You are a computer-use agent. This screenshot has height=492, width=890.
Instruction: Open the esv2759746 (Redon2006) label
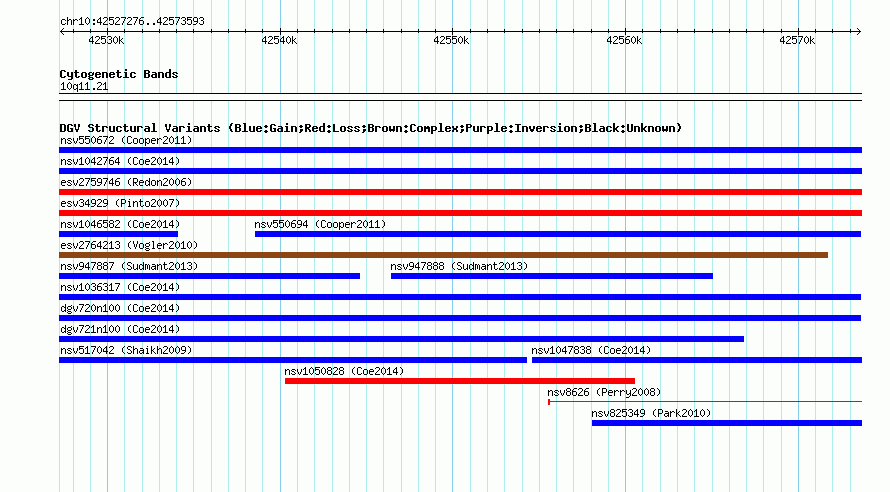(126, 182)
